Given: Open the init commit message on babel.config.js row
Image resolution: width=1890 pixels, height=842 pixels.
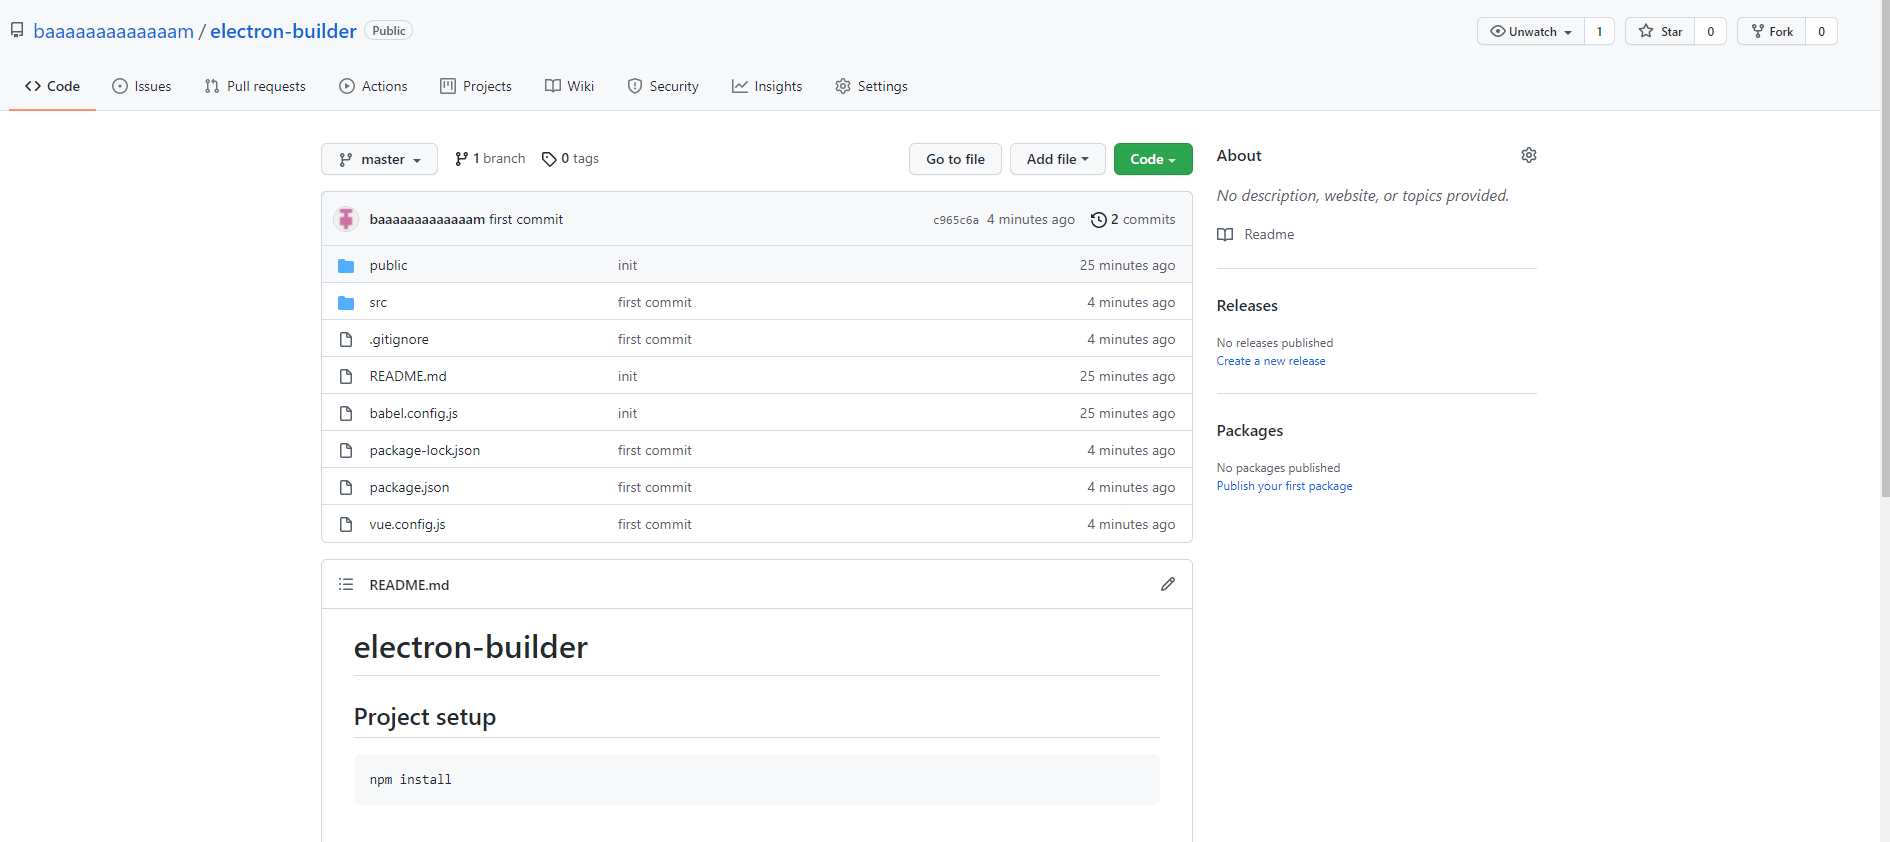Looking at the screenshot, I should (x=627, y=413).
